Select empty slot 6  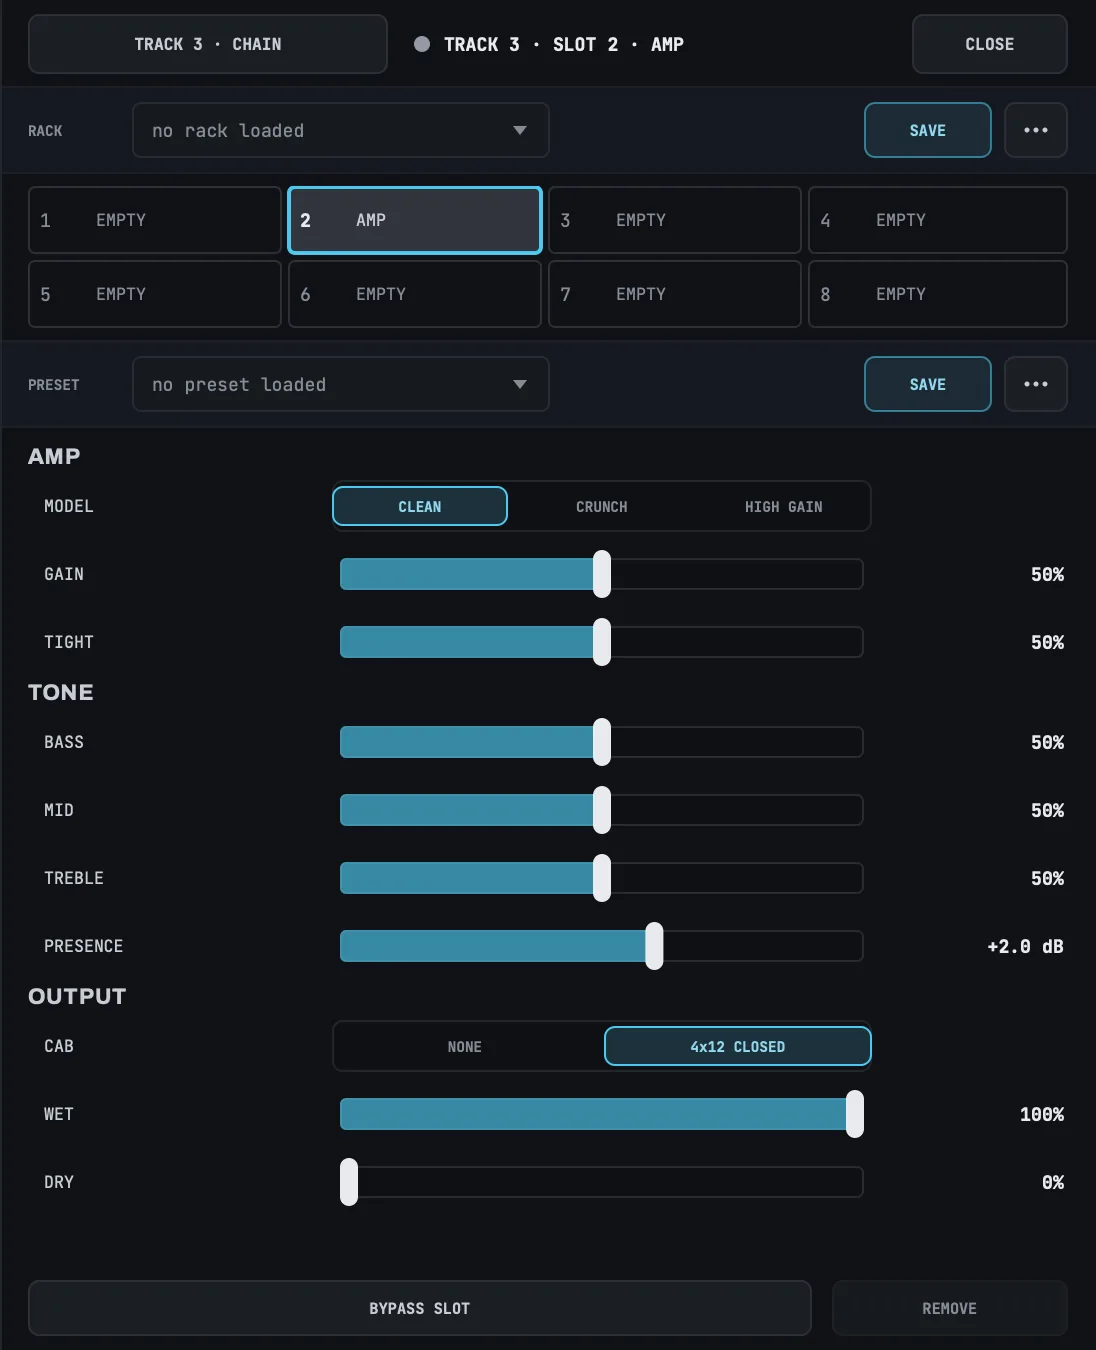point(415,294)
